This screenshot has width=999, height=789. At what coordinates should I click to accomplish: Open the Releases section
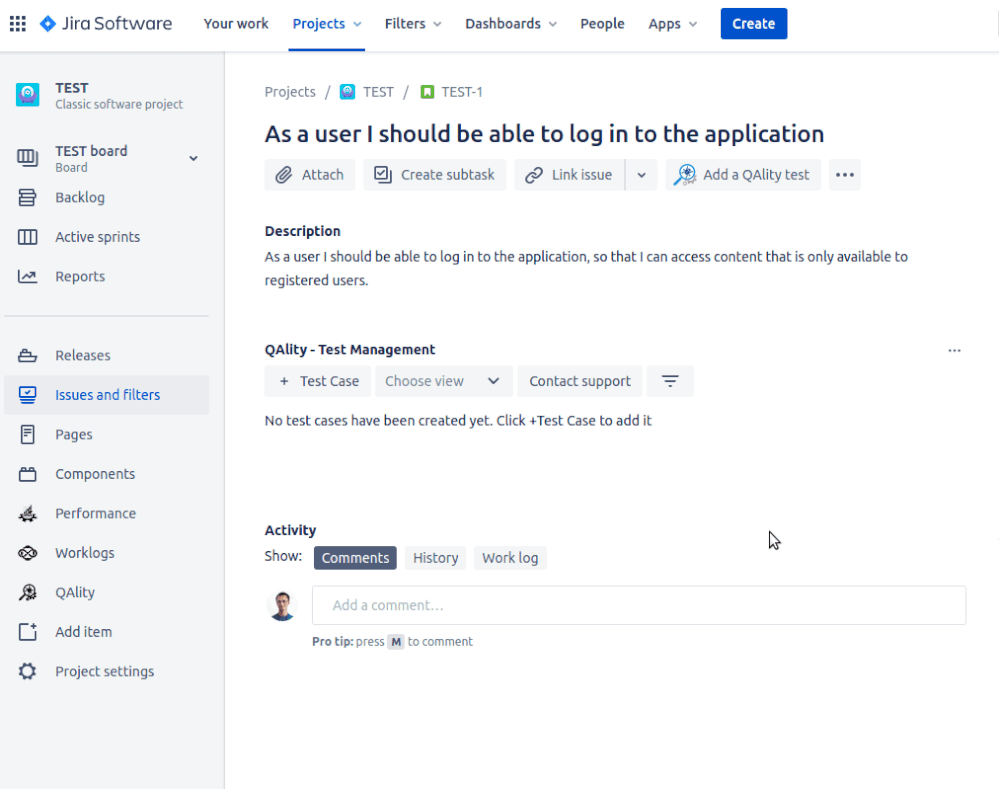pos(81,355)
